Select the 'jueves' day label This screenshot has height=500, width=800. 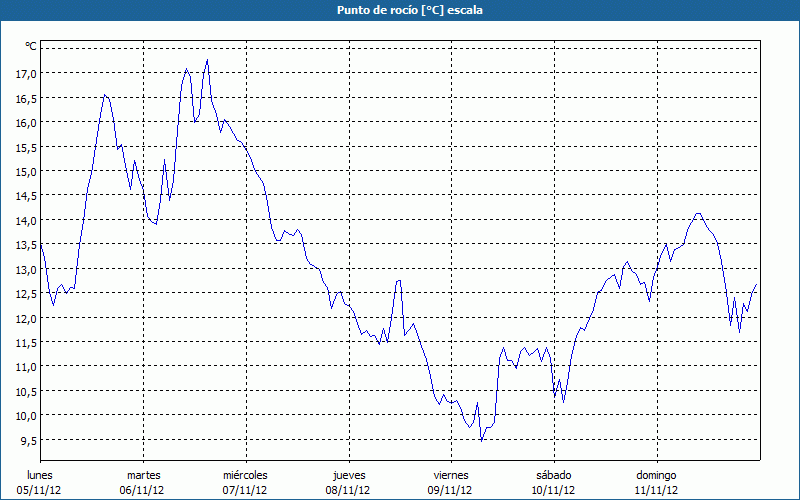348,475
